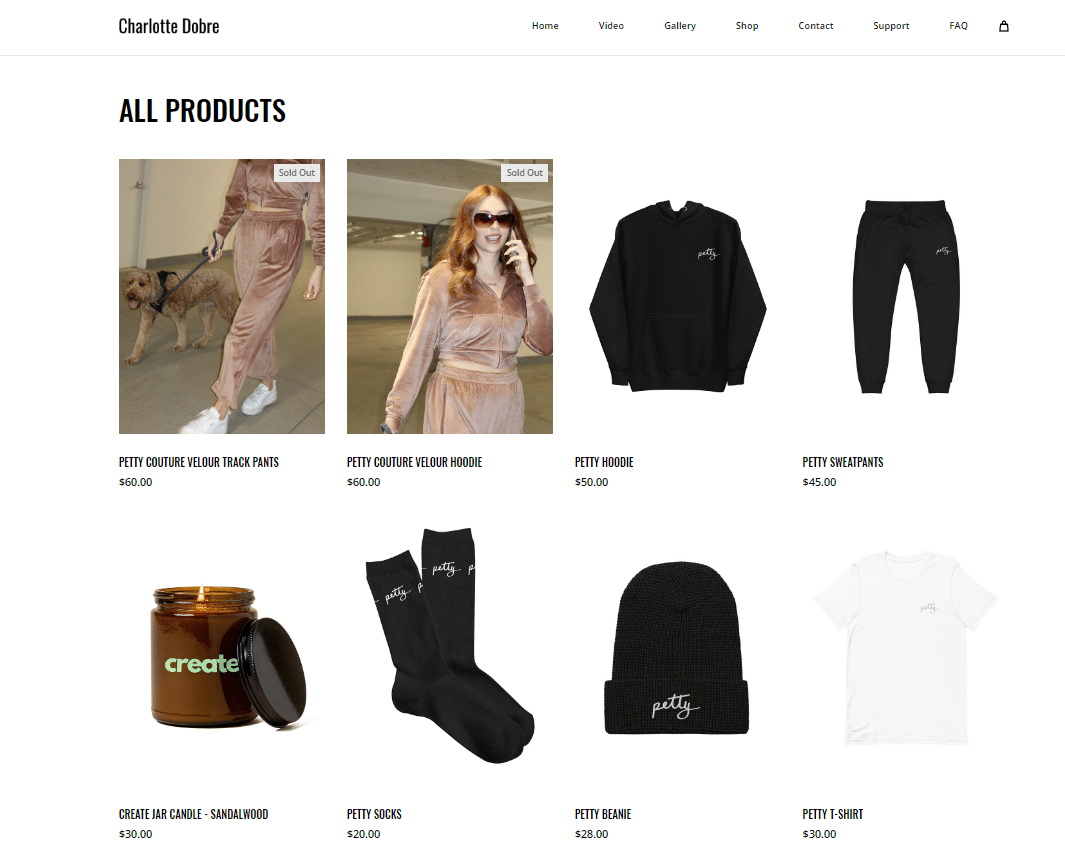
Task: Click the Petty Sweatpants title link
Action: click(843, 462)
